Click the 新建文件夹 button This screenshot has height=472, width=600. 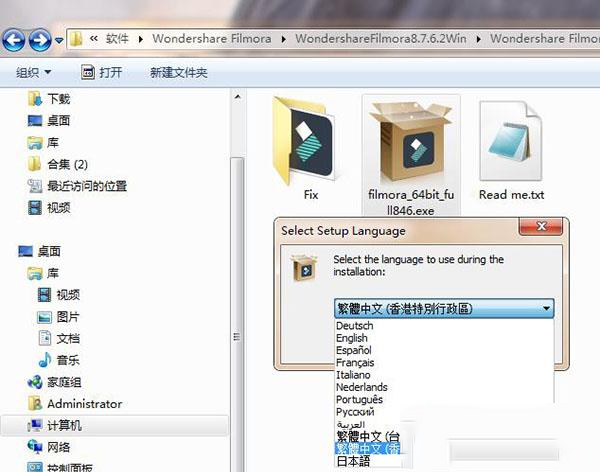[x=178, y=72]
